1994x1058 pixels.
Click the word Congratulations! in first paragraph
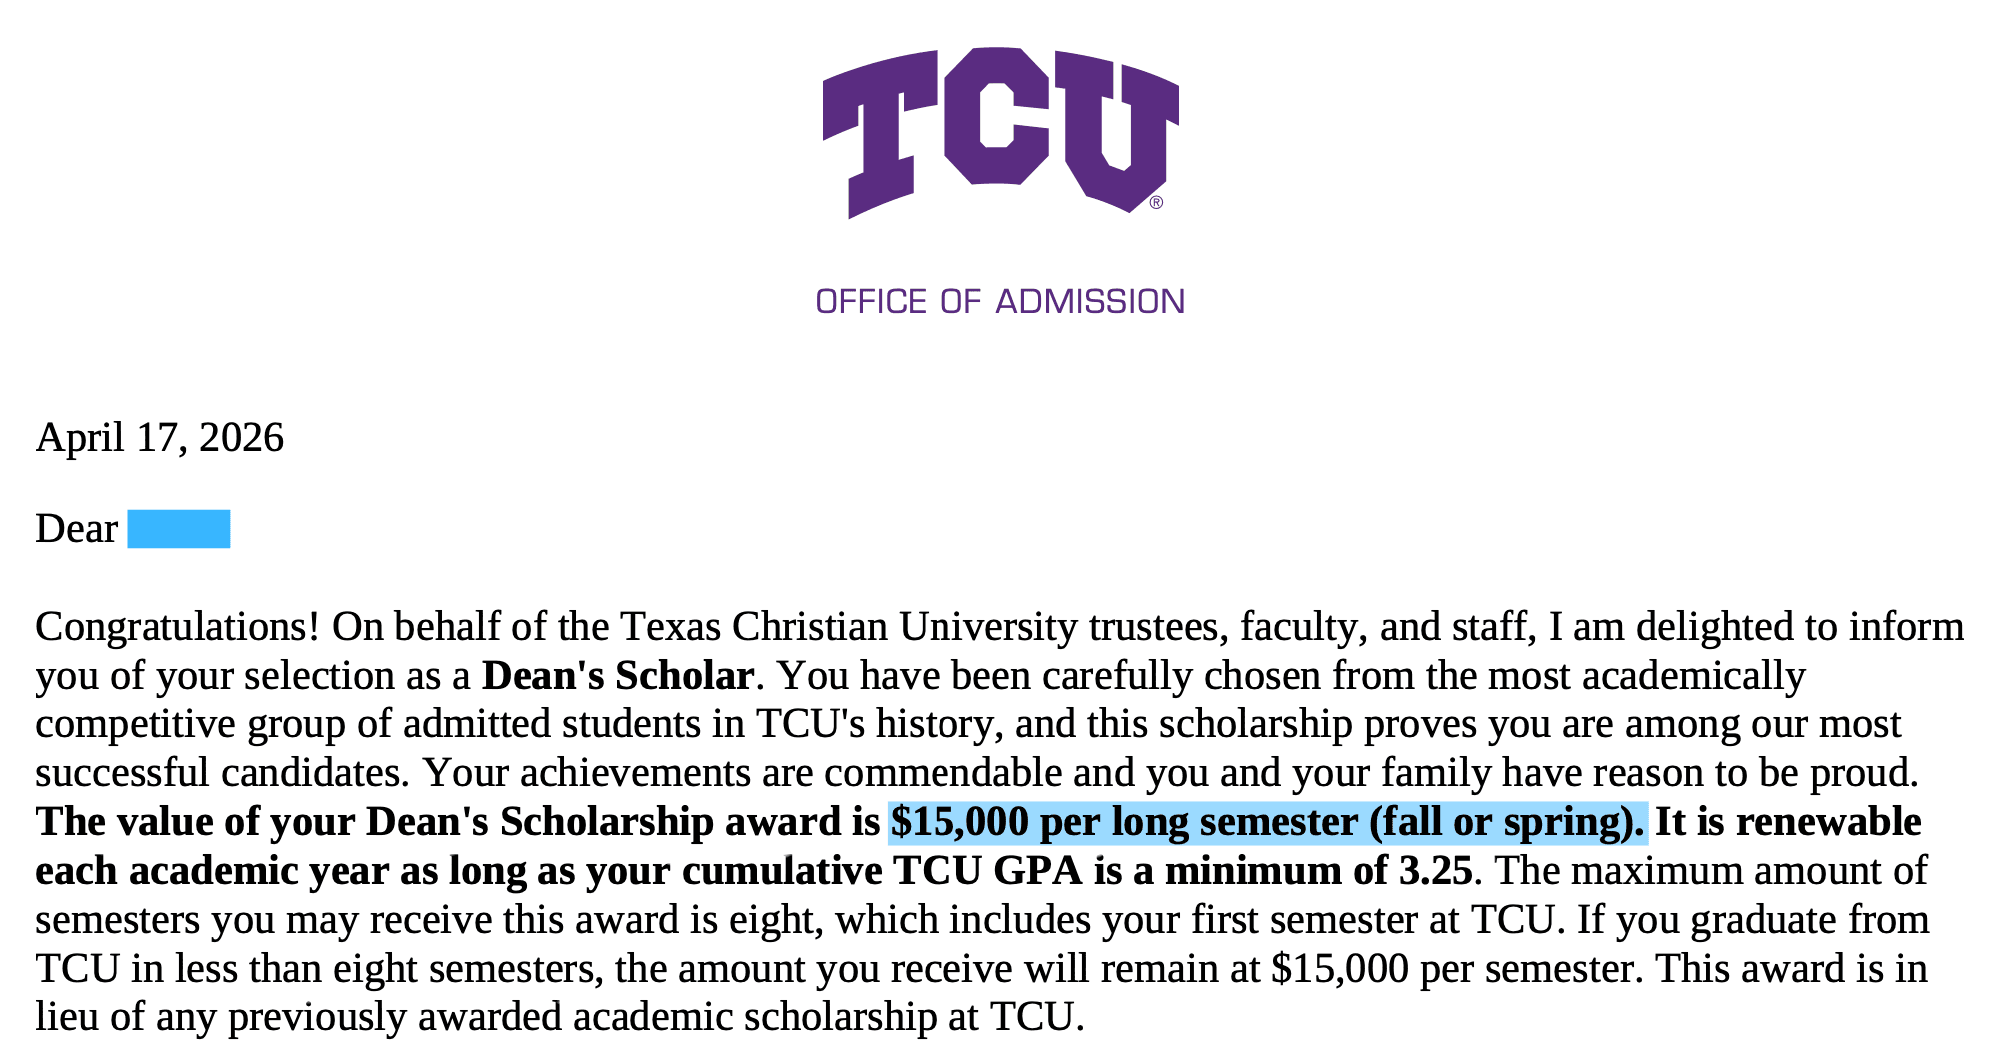[x=178, y=628]
